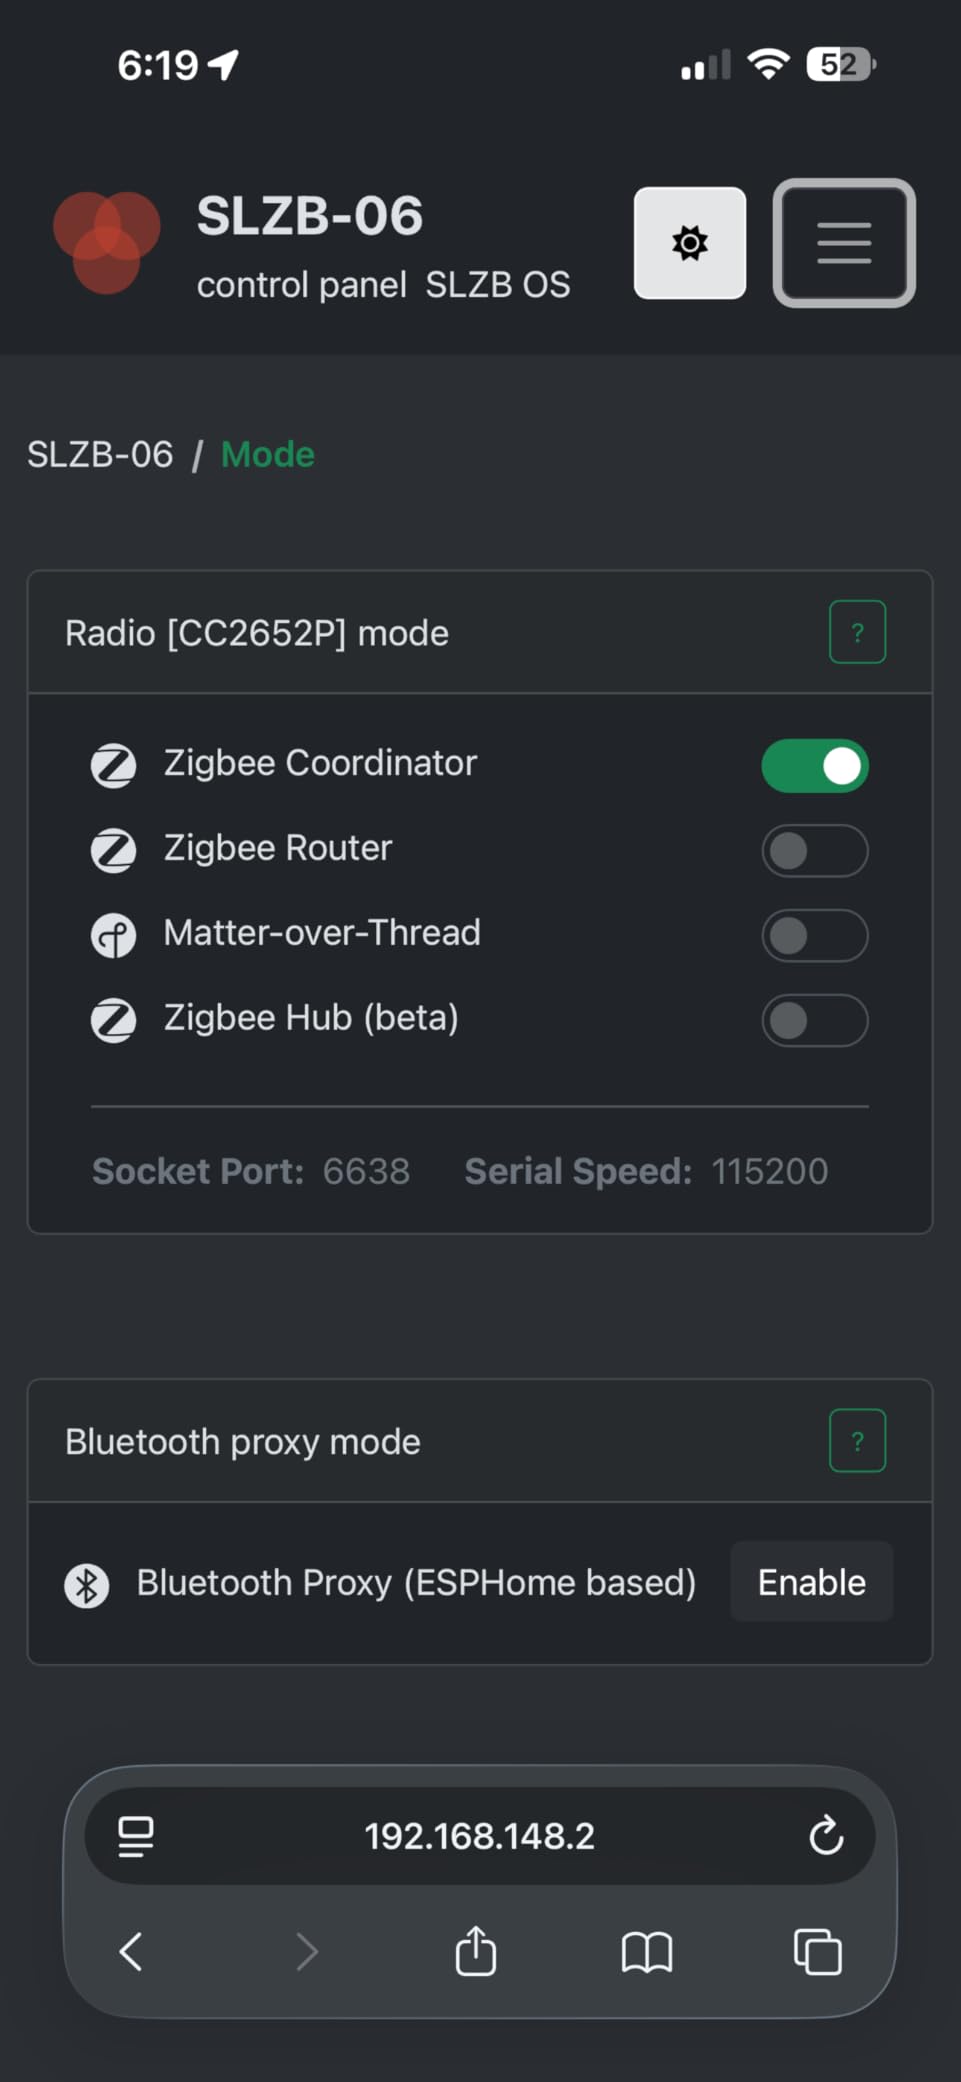
Task: Click the Zigbee icon beside Zigbee Coordinator
Action: tap(114, 765)
